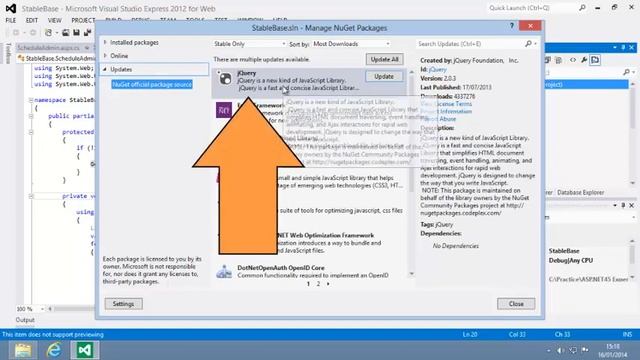Click the Update button for jQuery
The width and height of the screenshot is (640, 360).
(384, 76)
